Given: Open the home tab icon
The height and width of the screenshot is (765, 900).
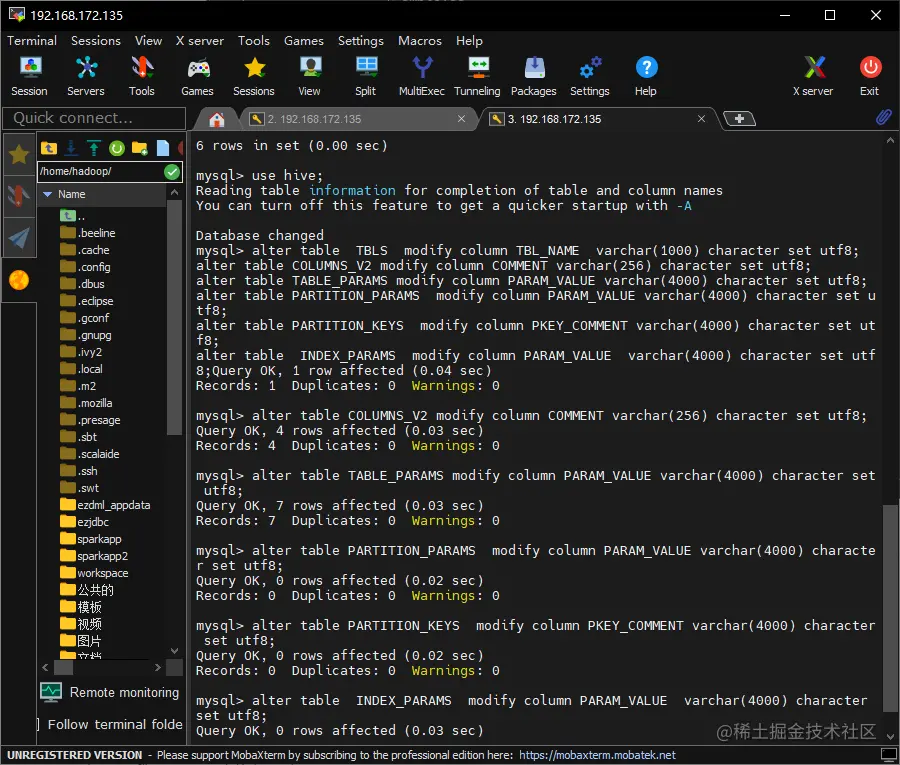Looking at the screenshot, I should tap(216, 119).
